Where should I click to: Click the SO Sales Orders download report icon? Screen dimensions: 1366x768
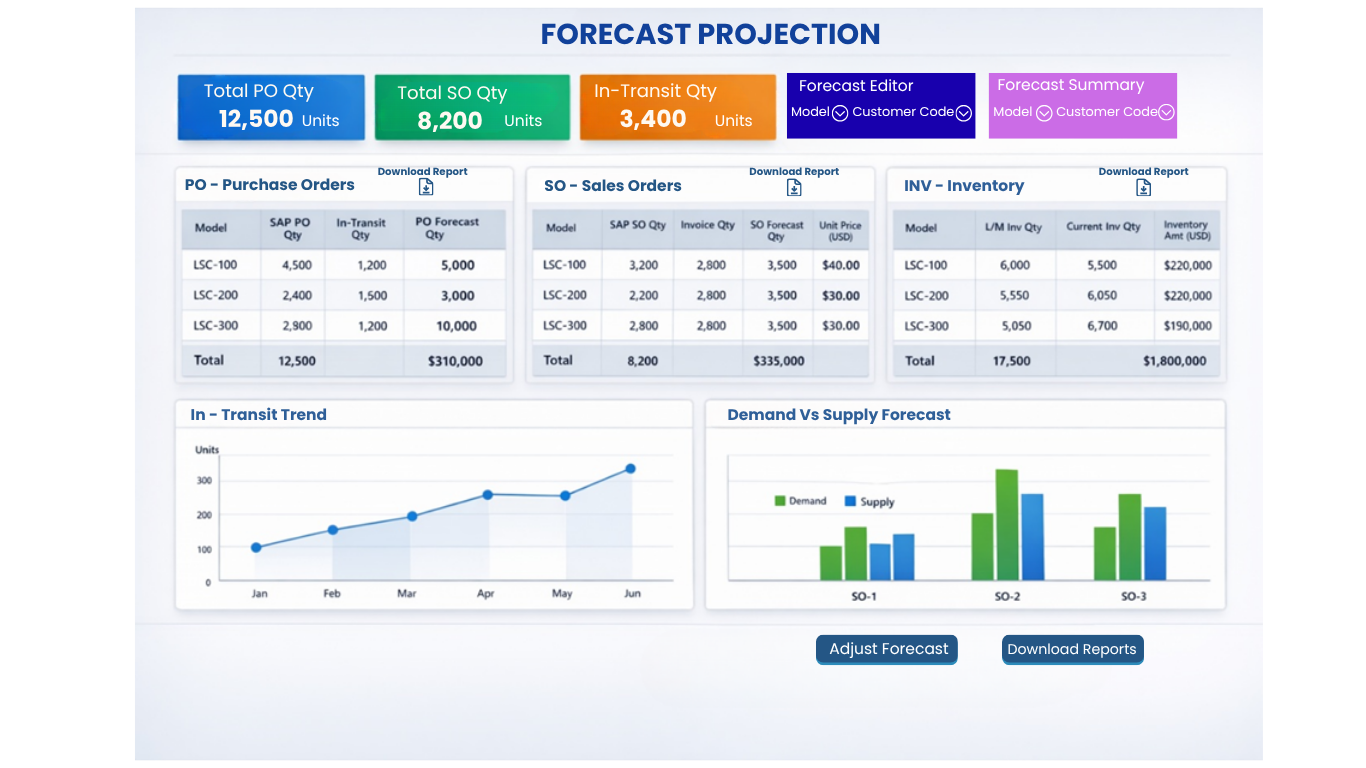point(797,187)
